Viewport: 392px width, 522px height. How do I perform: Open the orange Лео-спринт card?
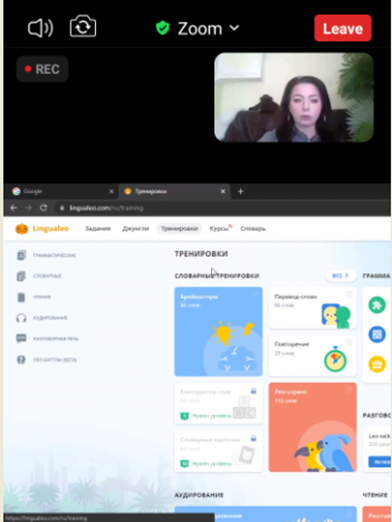313,427
